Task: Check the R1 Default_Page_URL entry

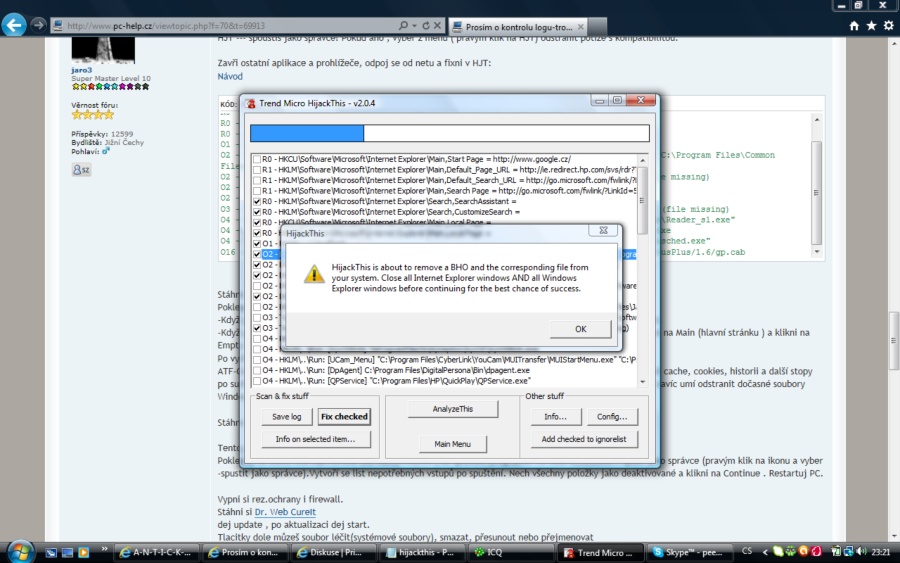Action: (x=257, y=170)
